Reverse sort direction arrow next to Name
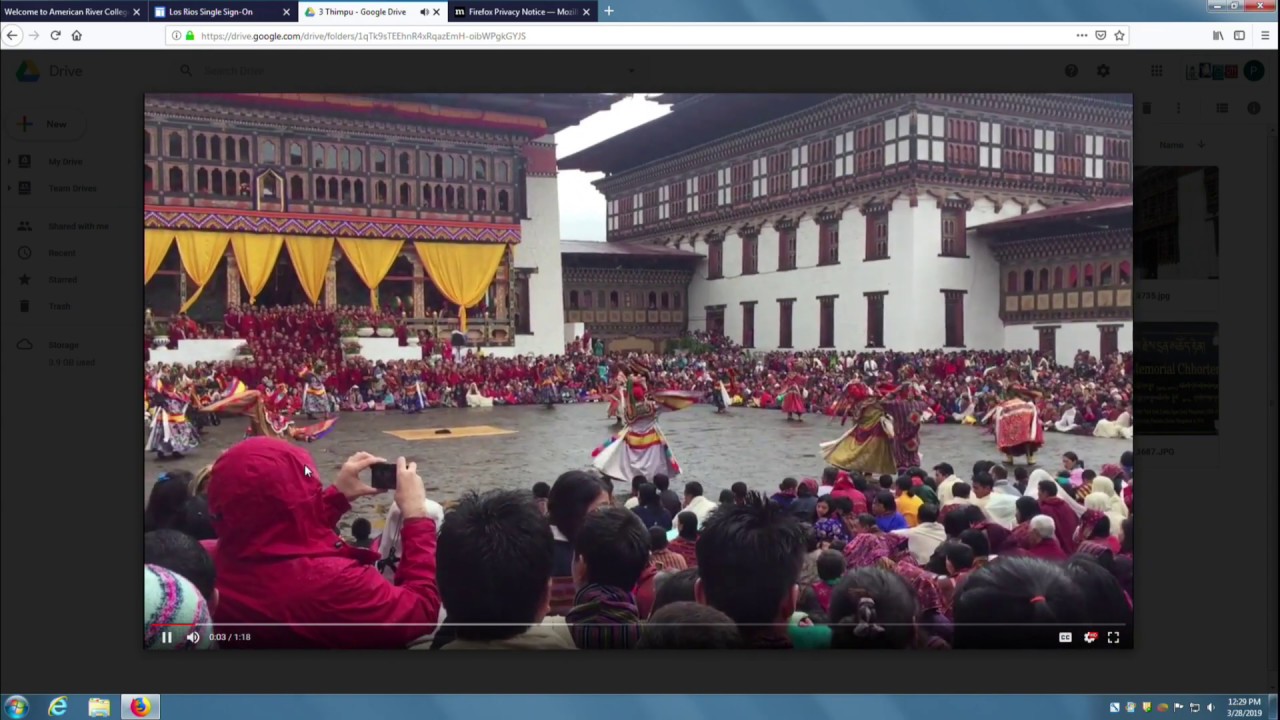This screenshot has height=720, width=1280. click(x=1200, y=145)
